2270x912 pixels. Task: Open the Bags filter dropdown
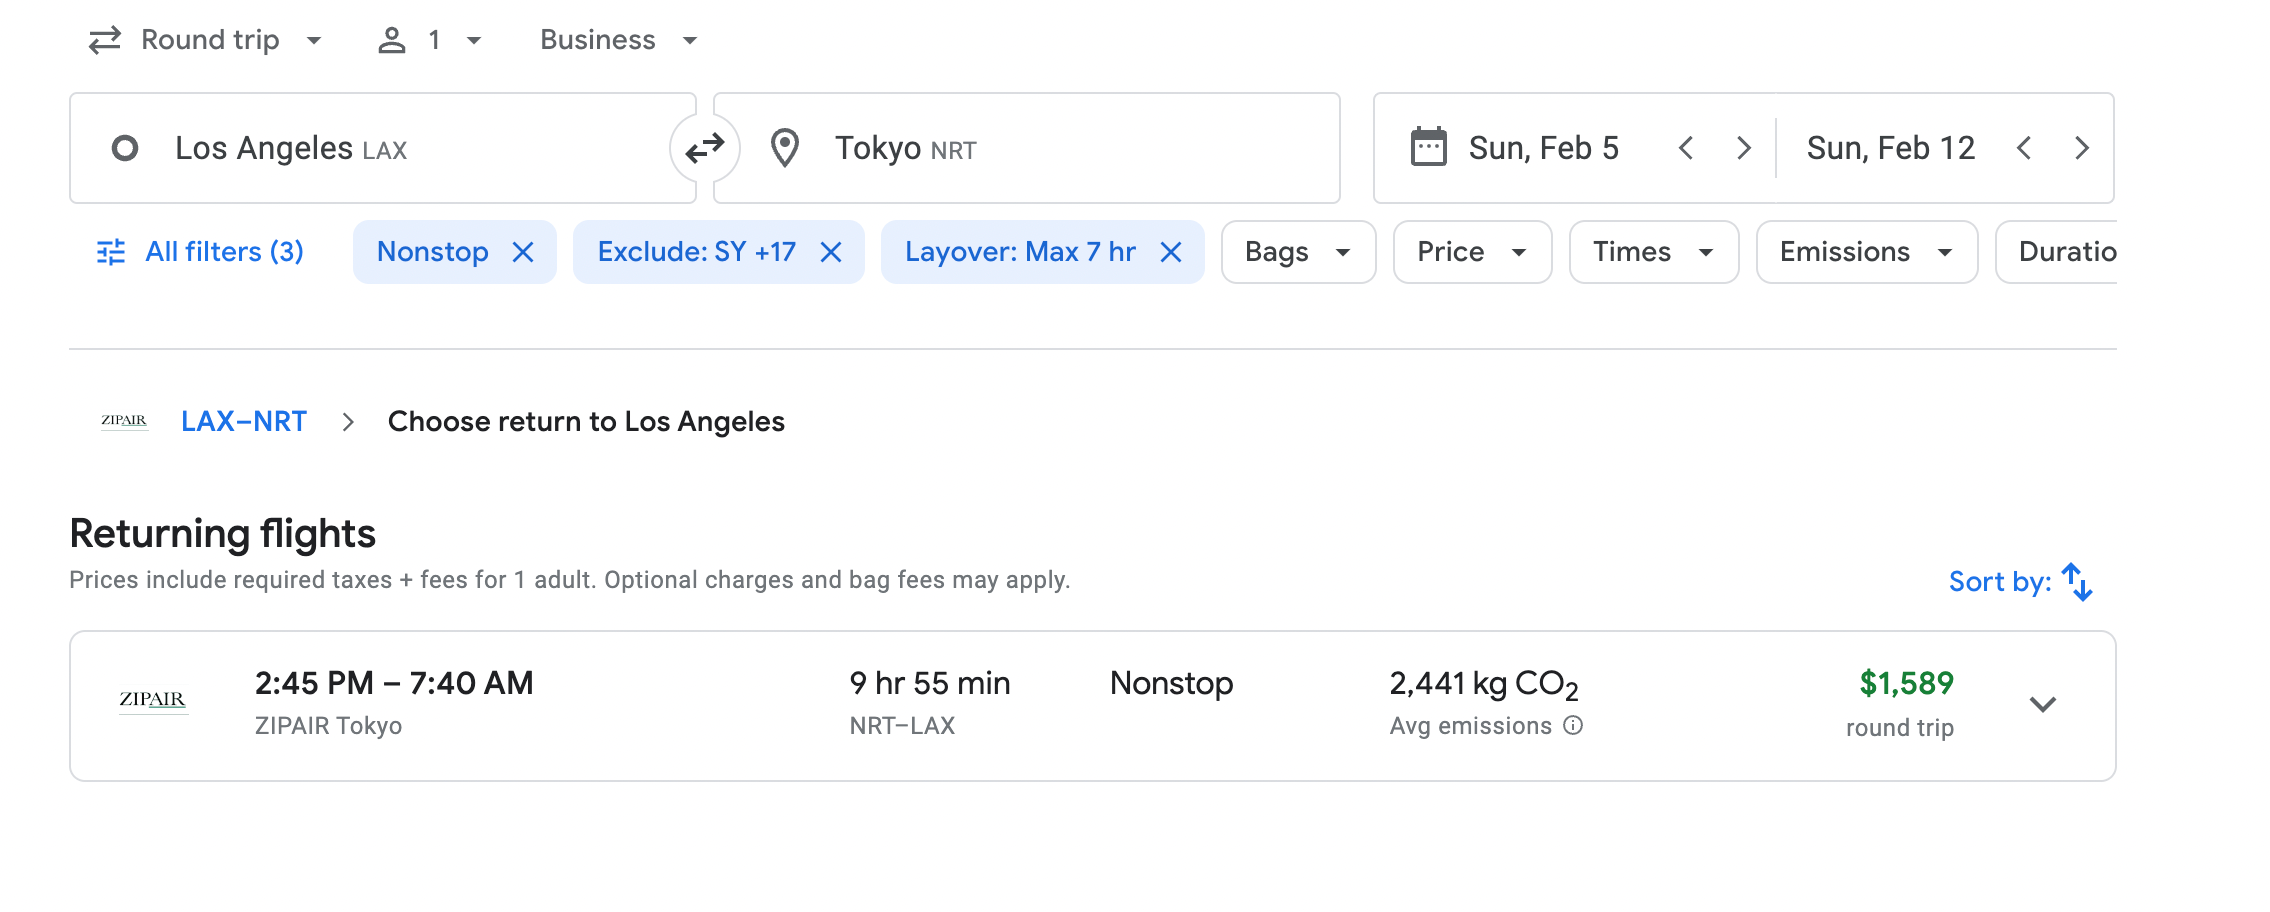coord(1297,252)
